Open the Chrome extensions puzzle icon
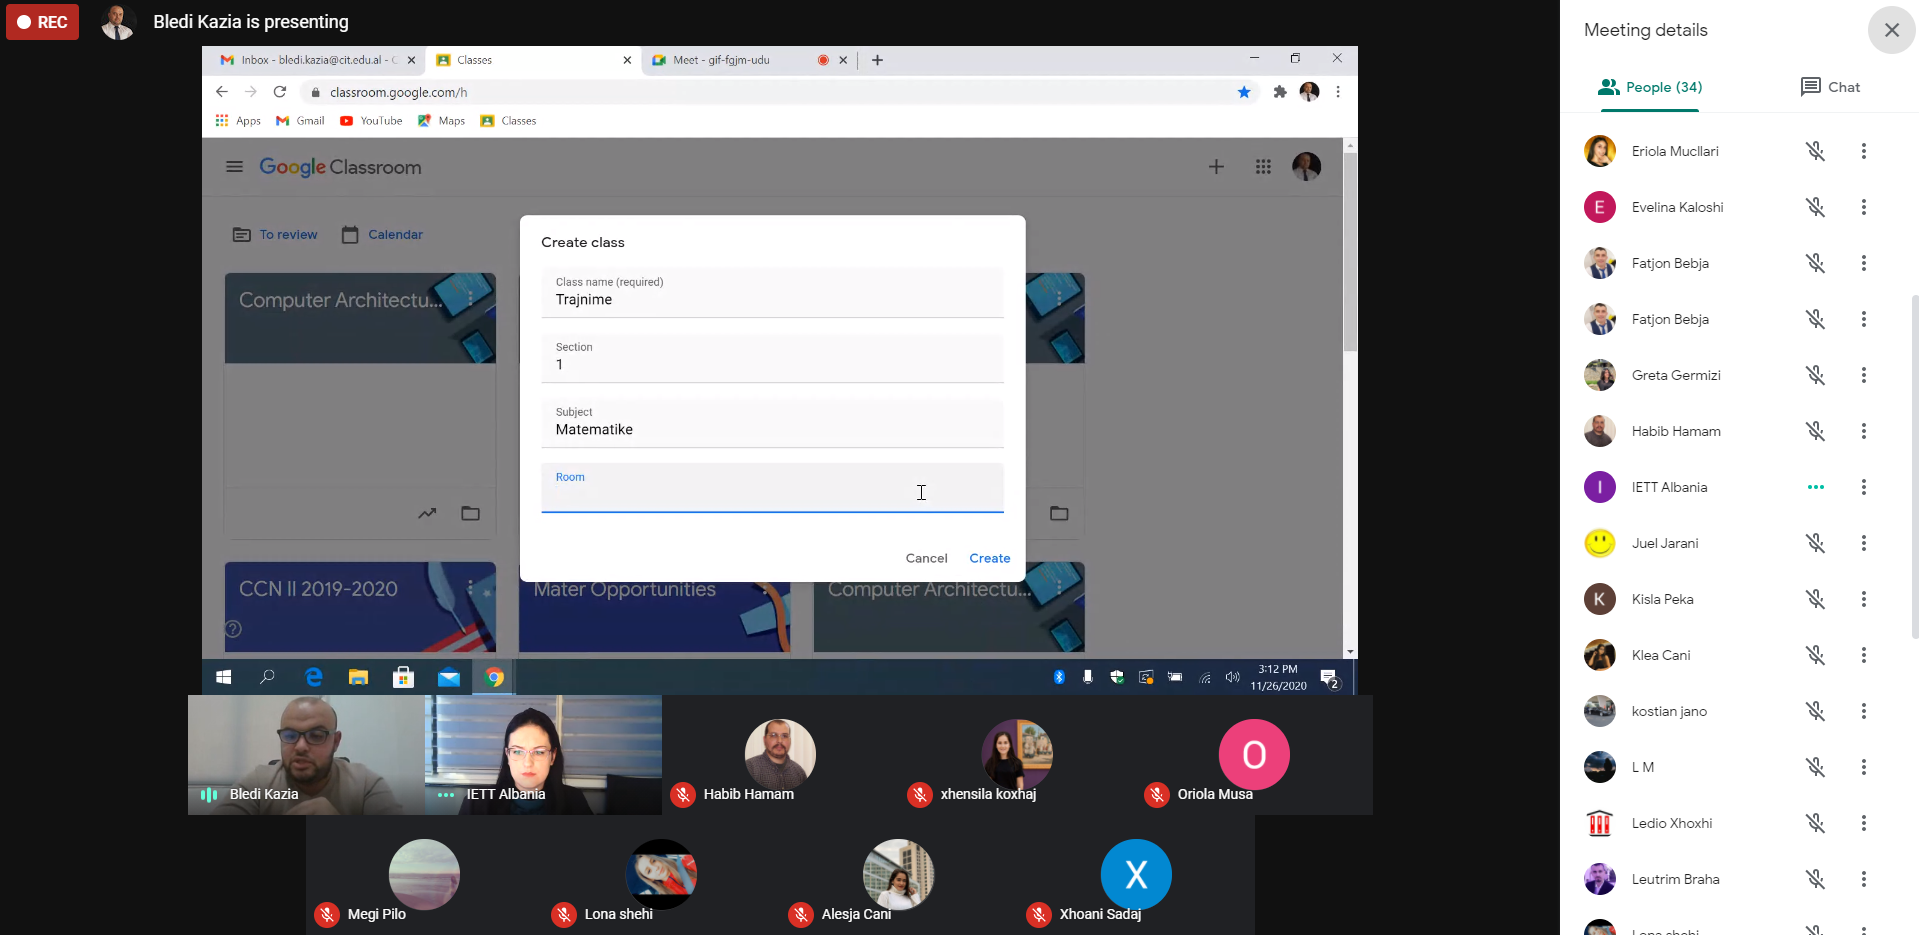Viewport: 1919px width, 935px height. coord(1279,92)
